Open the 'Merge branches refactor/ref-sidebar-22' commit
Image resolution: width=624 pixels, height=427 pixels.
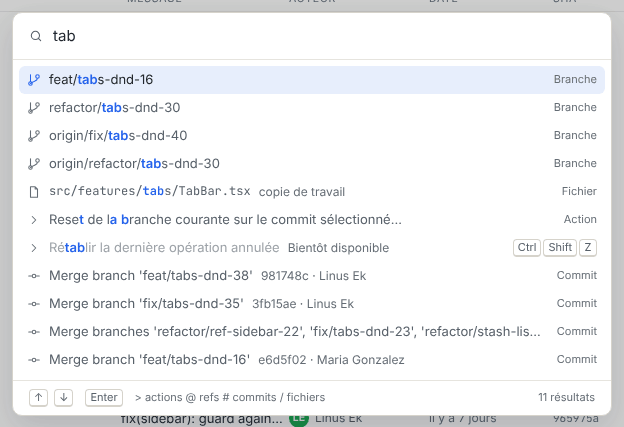[312, 331]
